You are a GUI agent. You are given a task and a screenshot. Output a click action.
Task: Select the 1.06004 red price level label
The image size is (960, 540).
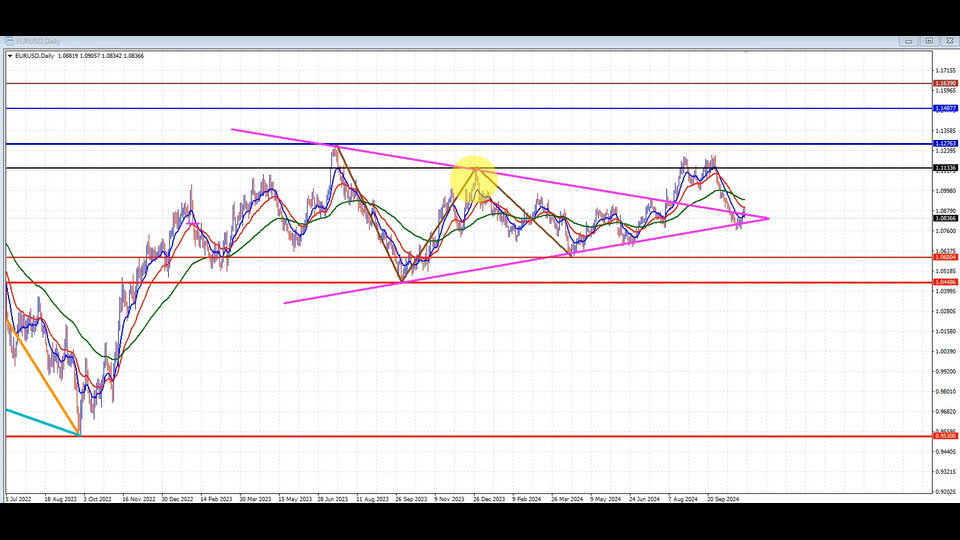click(945, 258)
